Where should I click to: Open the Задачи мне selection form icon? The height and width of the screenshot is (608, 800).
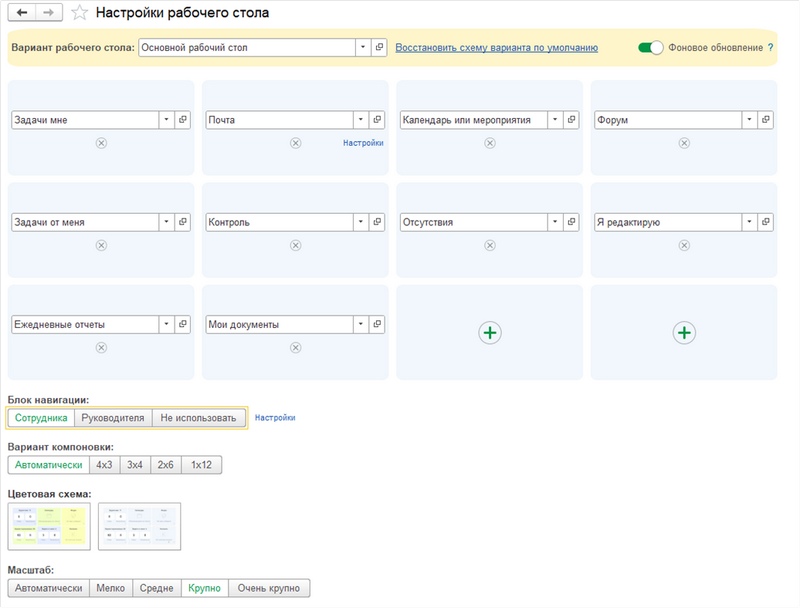pyautogui.click(x=183, y=120)
